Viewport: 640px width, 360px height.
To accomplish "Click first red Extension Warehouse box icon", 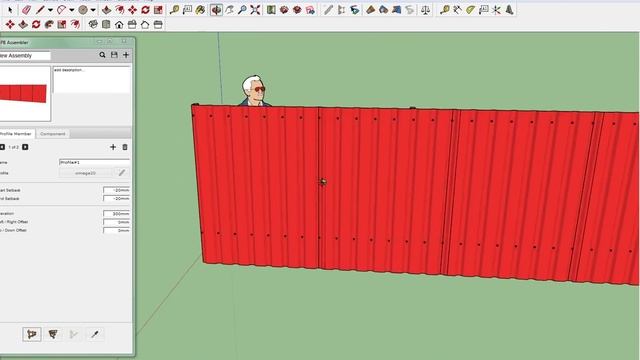I will tap(284, 10).
